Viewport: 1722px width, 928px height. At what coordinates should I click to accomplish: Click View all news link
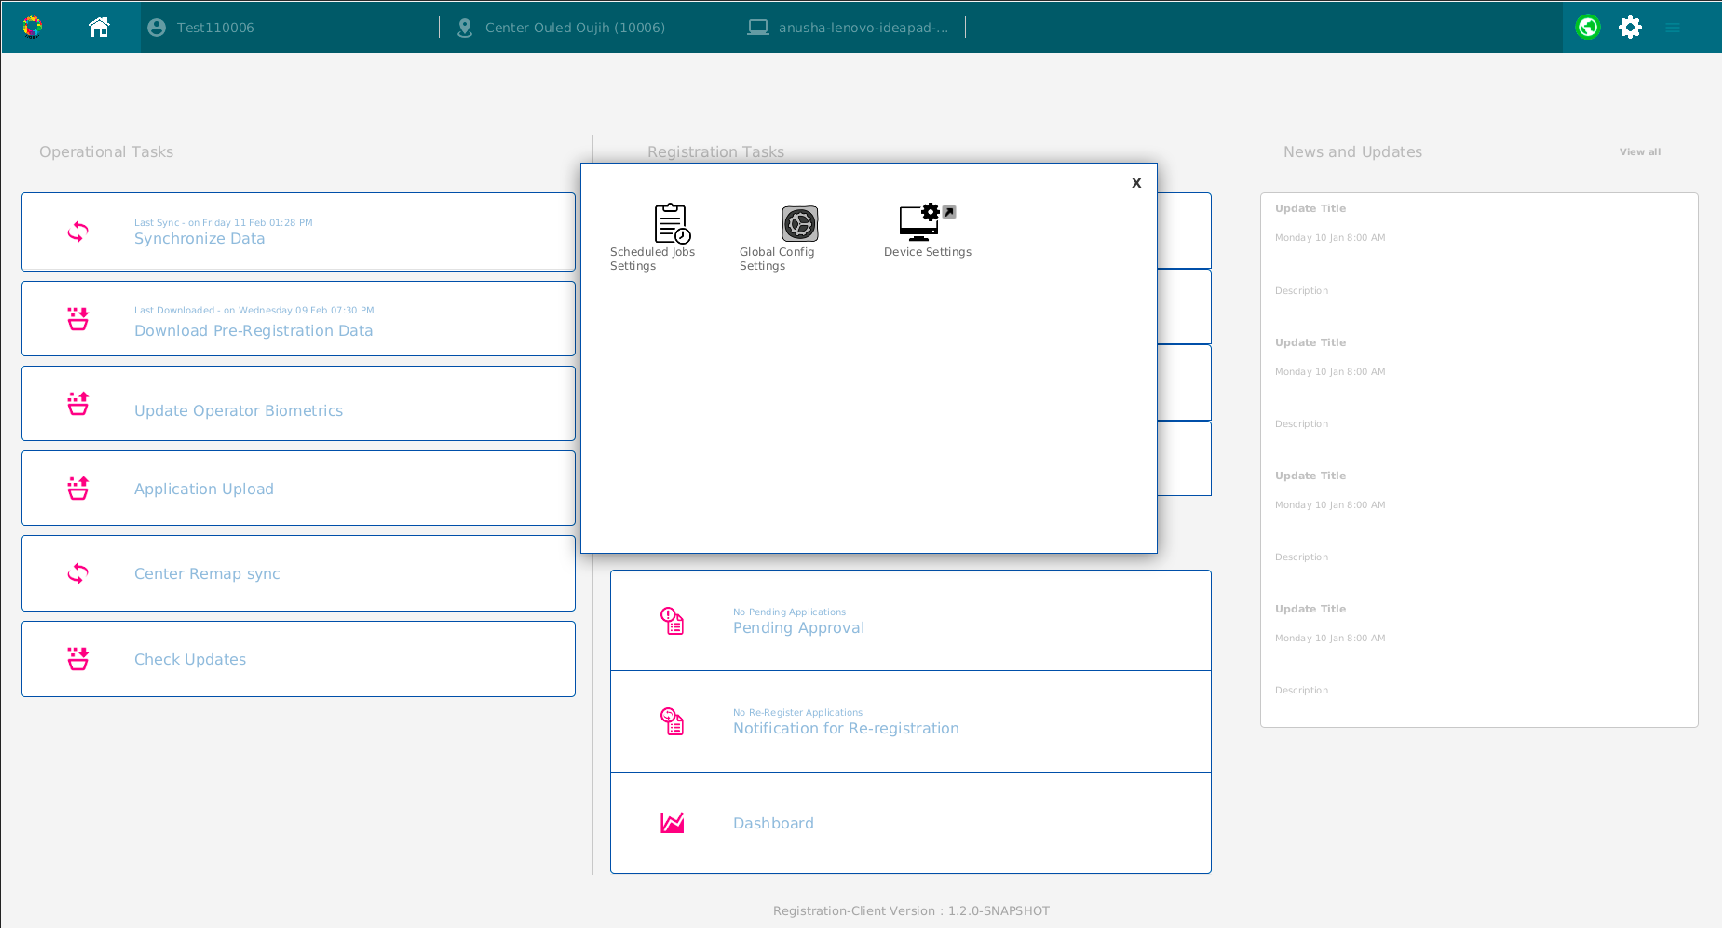[x=1640, y=152]
